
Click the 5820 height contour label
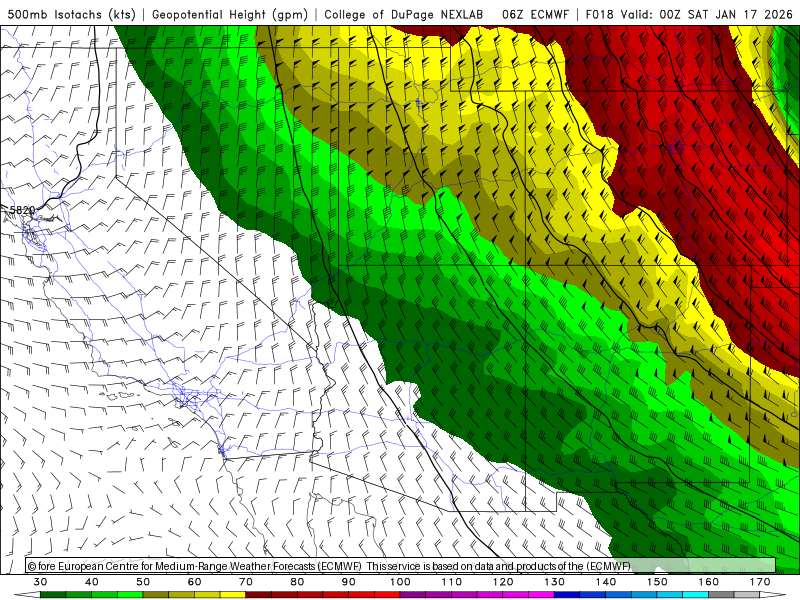22,210
